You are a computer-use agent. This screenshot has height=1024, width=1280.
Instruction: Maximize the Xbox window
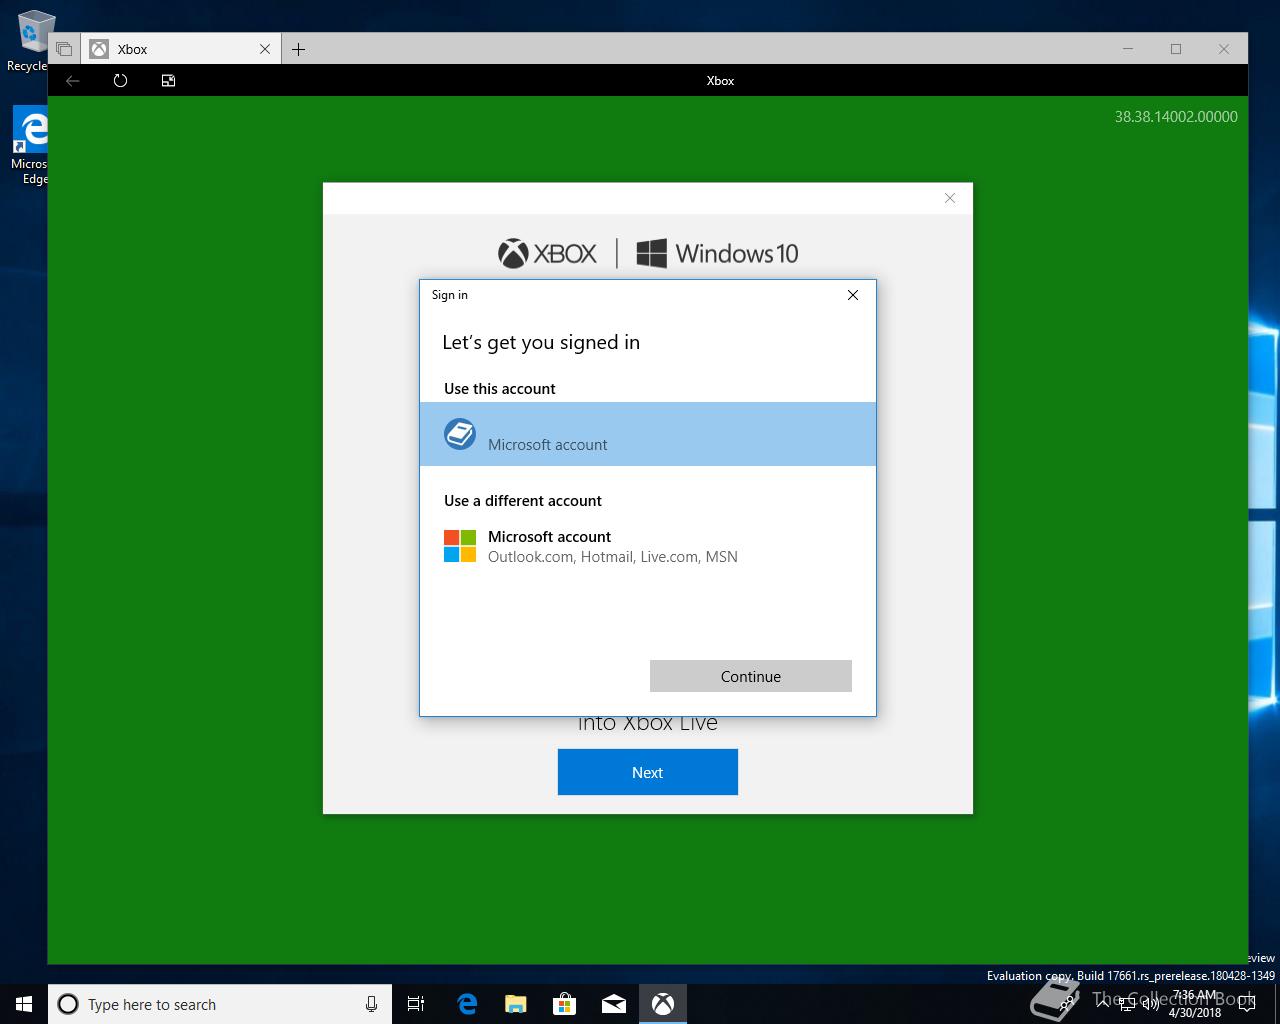1176,49
